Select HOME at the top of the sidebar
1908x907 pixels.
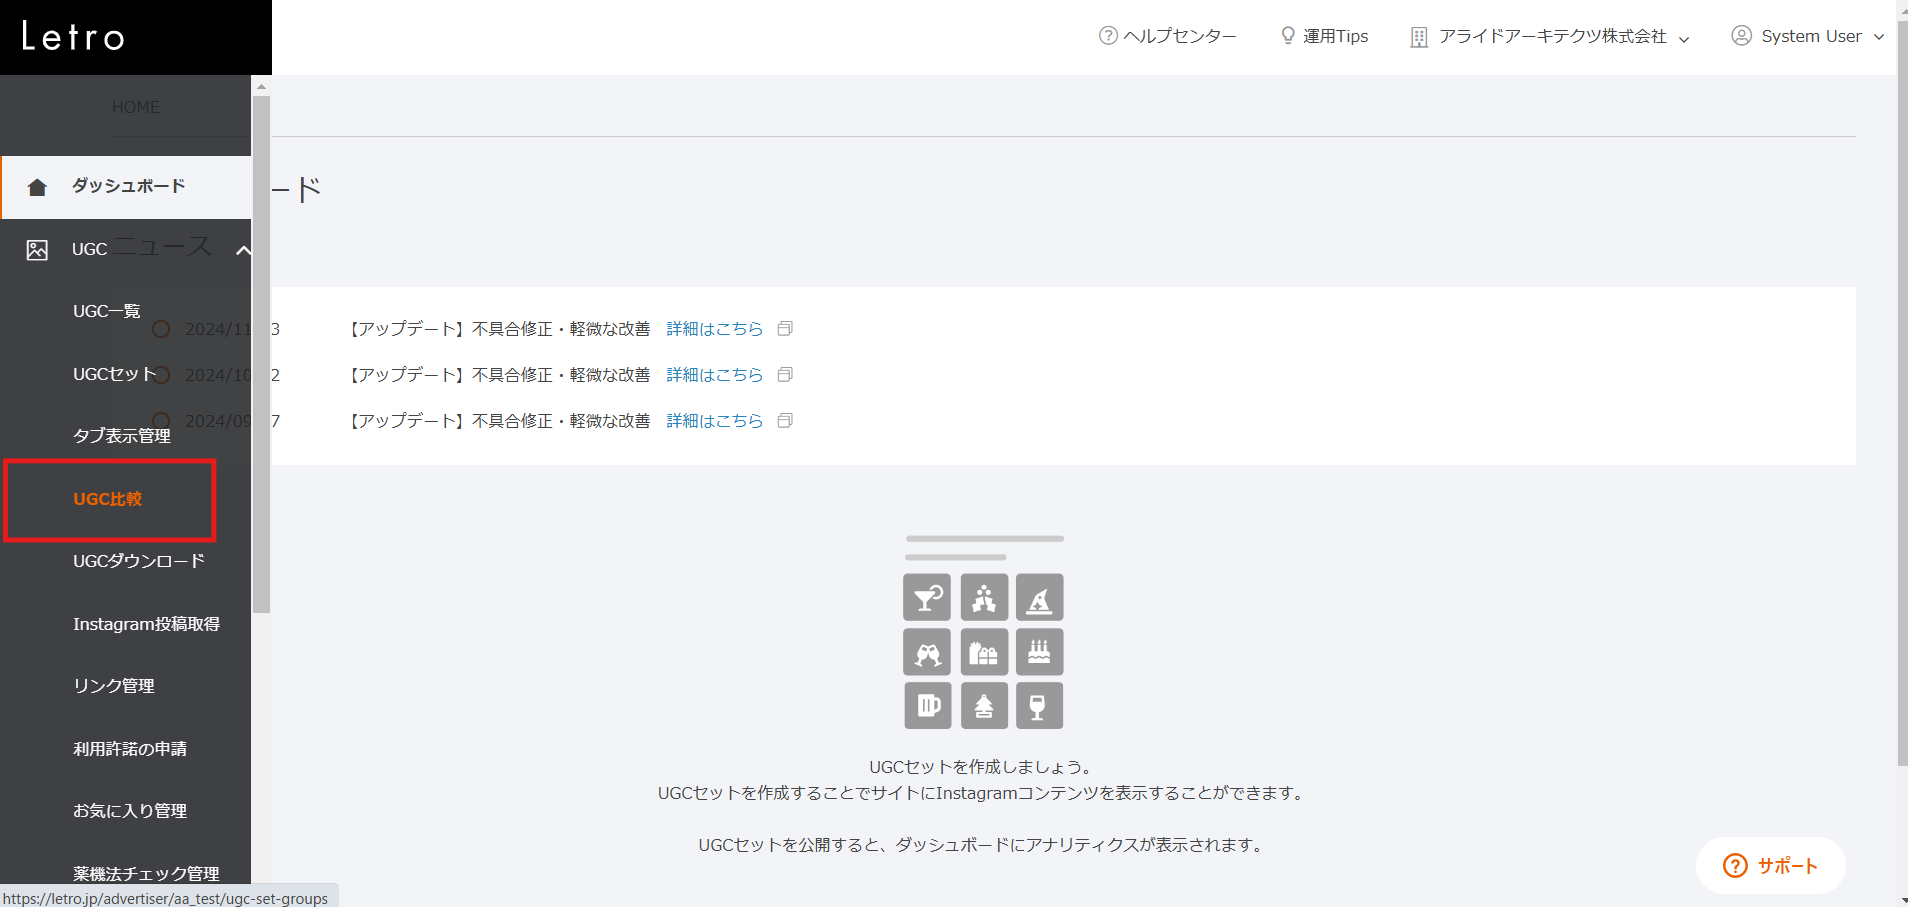pos(135,107)
